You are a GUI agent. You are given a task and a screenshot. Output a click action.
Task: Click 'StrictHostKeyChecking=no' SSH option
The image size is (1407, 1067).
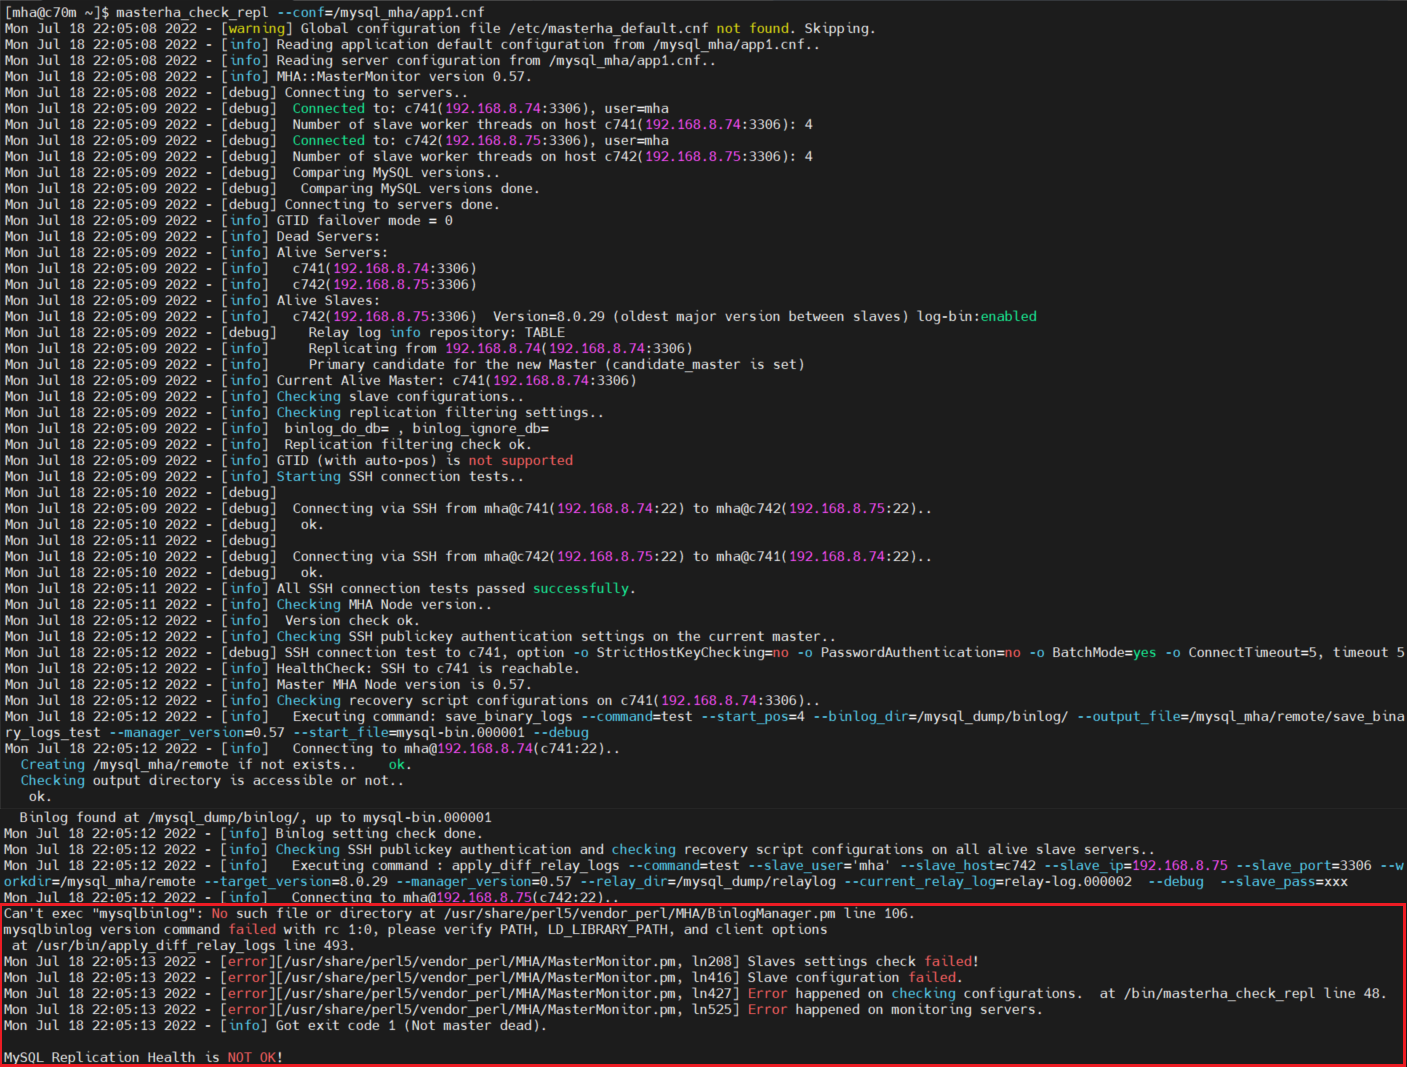coord(692,652)
